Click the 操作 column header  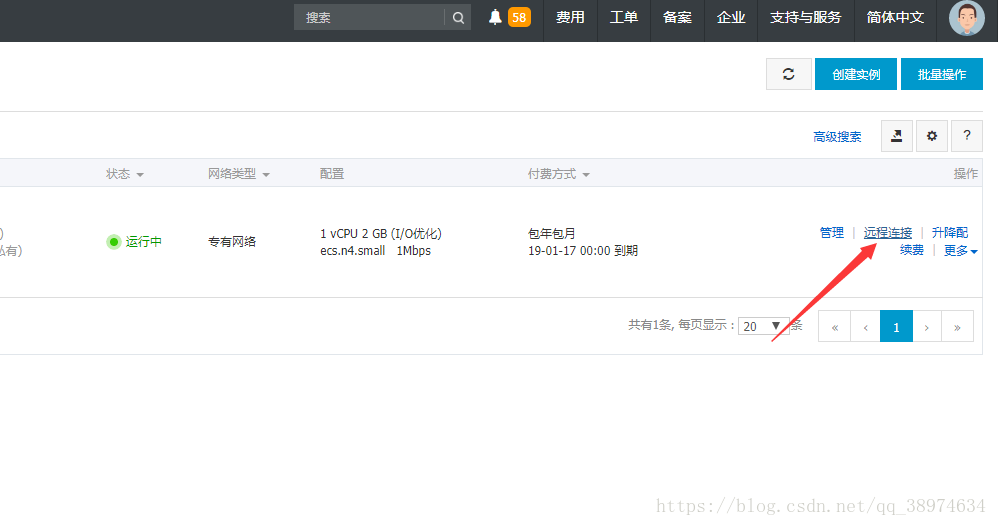point(966,174)
